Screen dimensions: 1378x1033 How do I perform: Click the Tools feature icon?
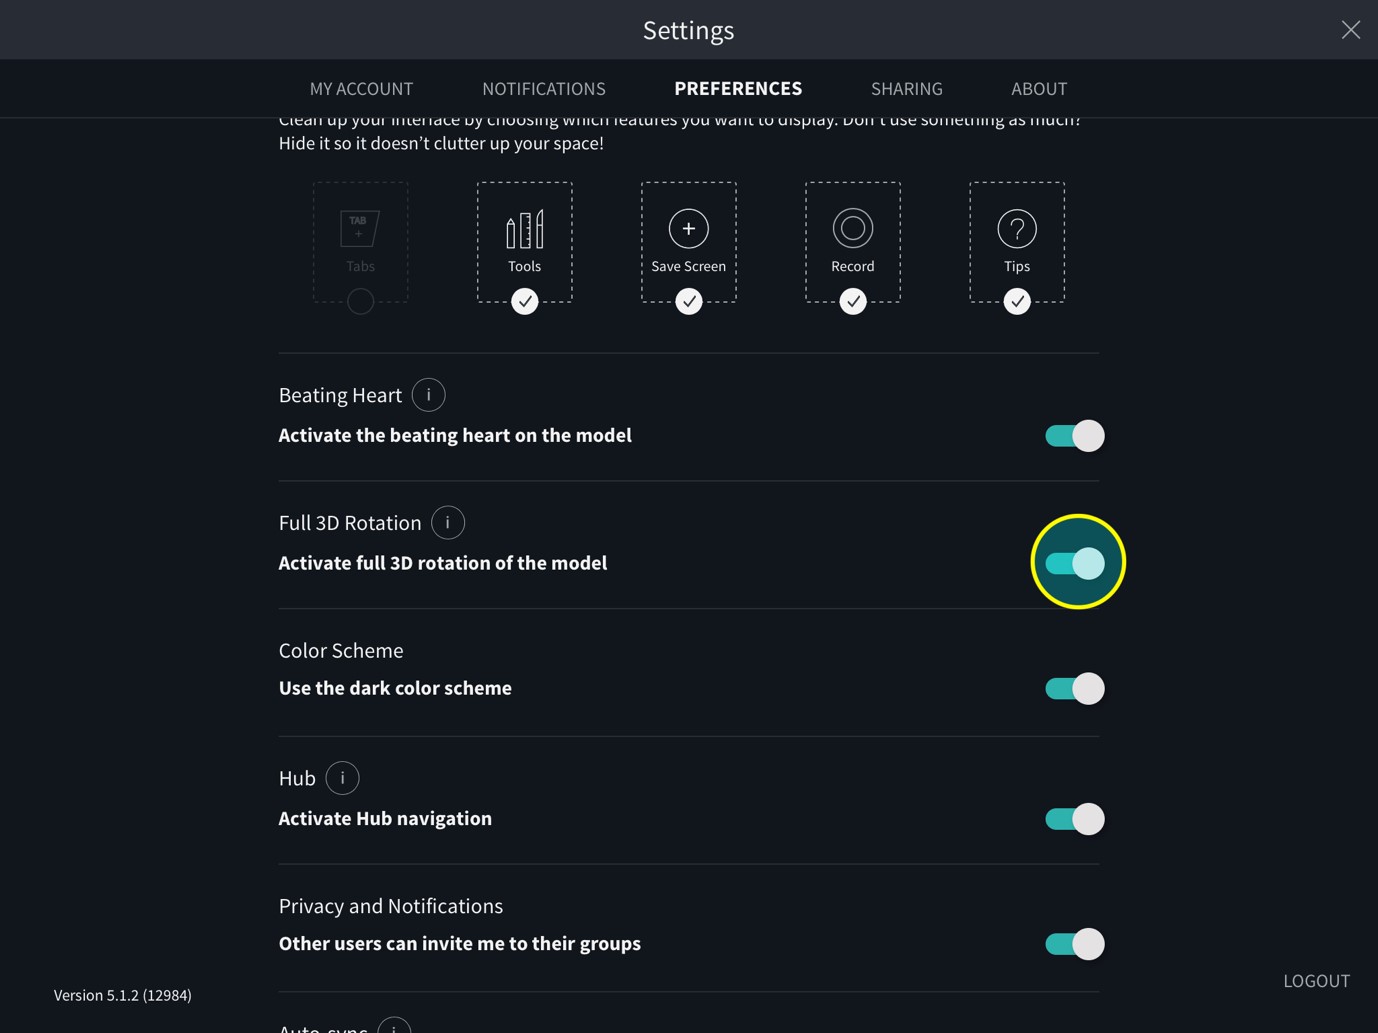pos(524,229)
